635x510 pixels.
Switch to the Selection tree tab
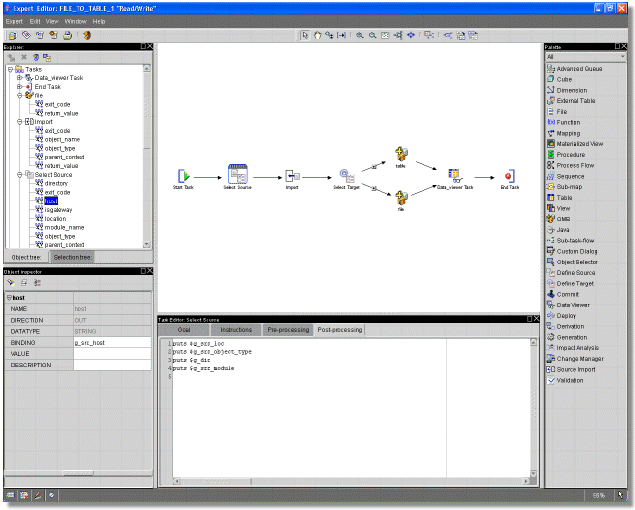point(72,257)
